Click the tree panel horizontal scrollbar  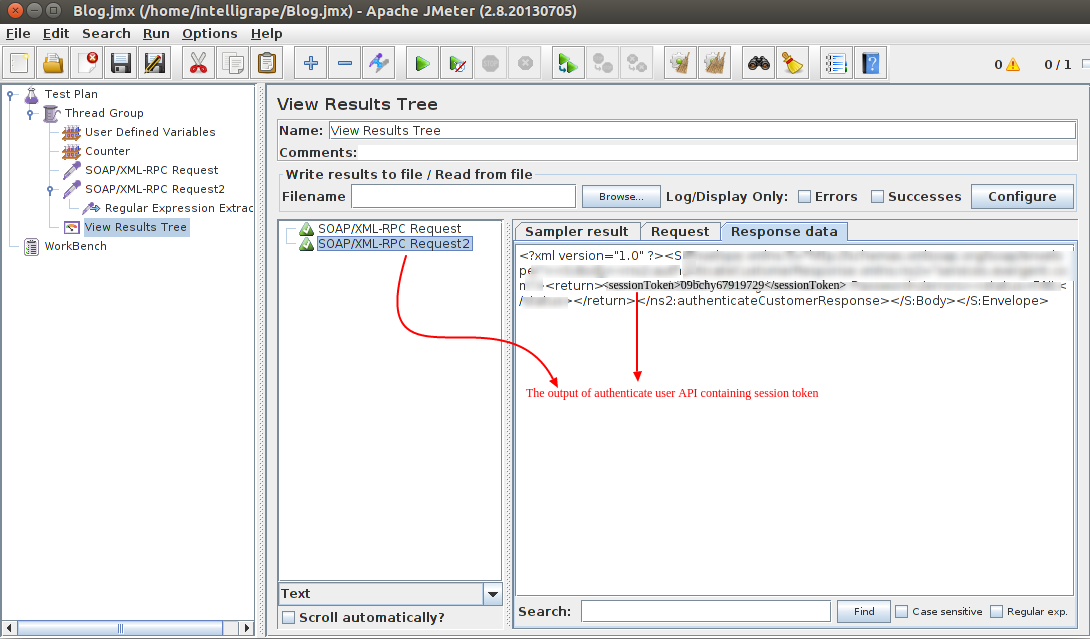120,628
